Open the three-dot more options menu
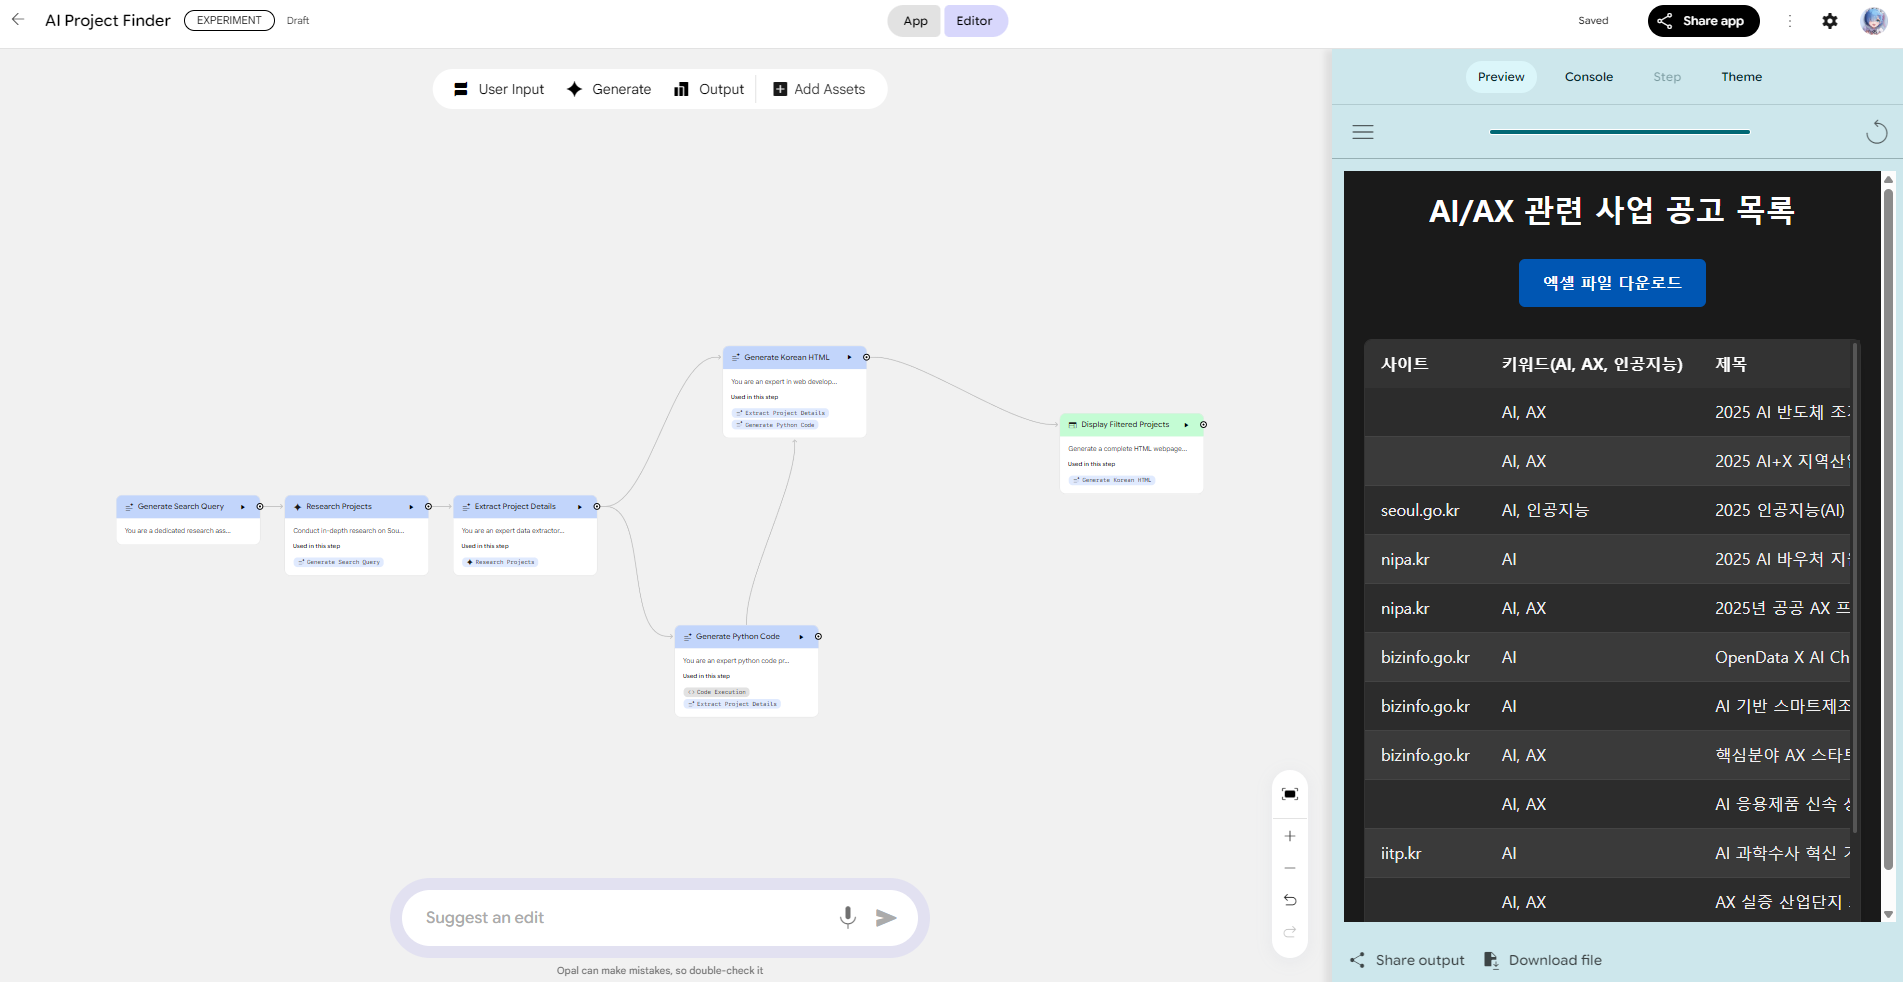Screen dimensions: 1903x982 tap(1789, 21)
